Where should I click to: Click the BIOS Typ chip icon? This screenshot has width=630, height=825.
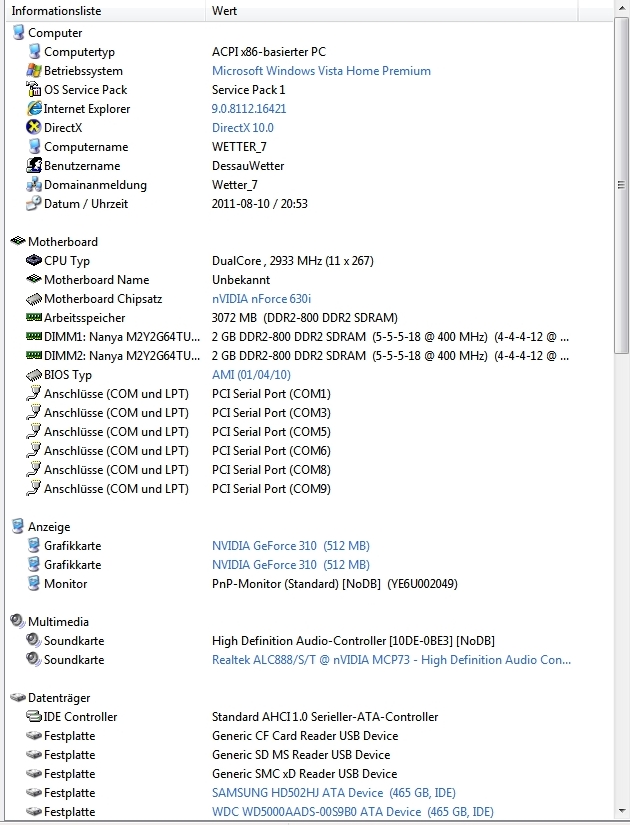click(x=34, y=375)
